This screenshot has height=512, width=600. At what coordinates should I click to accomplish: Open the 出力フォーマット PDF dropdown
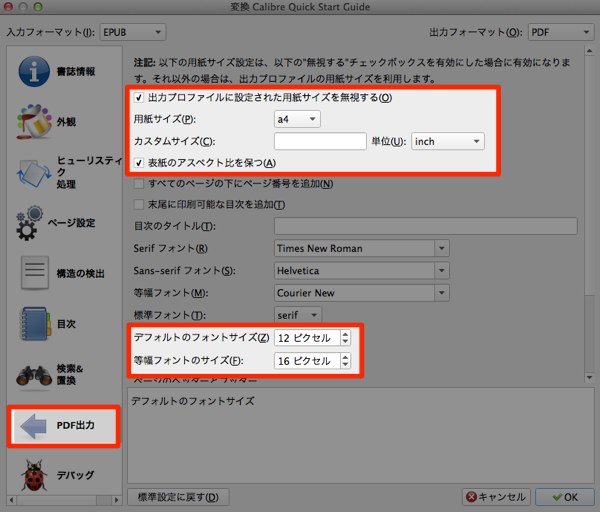[x=561, y=32]
